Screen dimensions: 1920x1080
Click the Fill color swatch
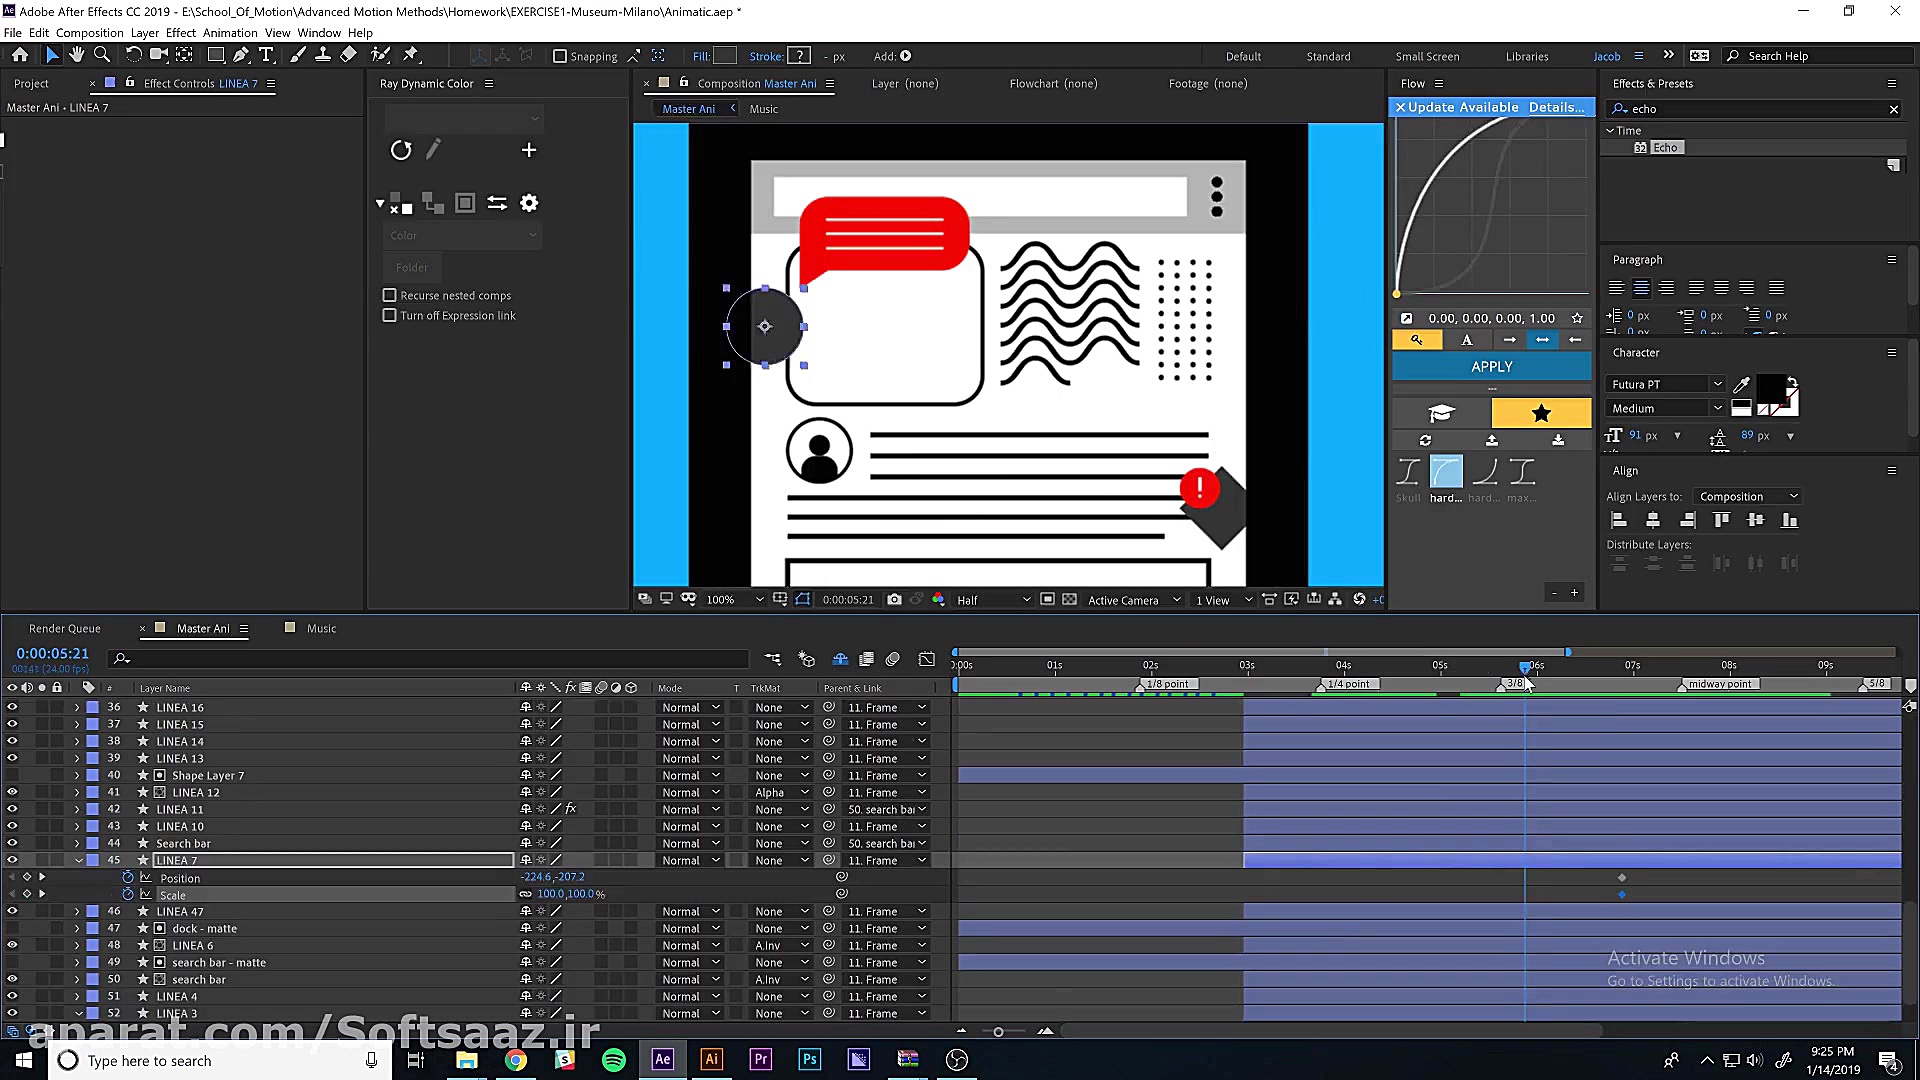click(x=725, y=56)
